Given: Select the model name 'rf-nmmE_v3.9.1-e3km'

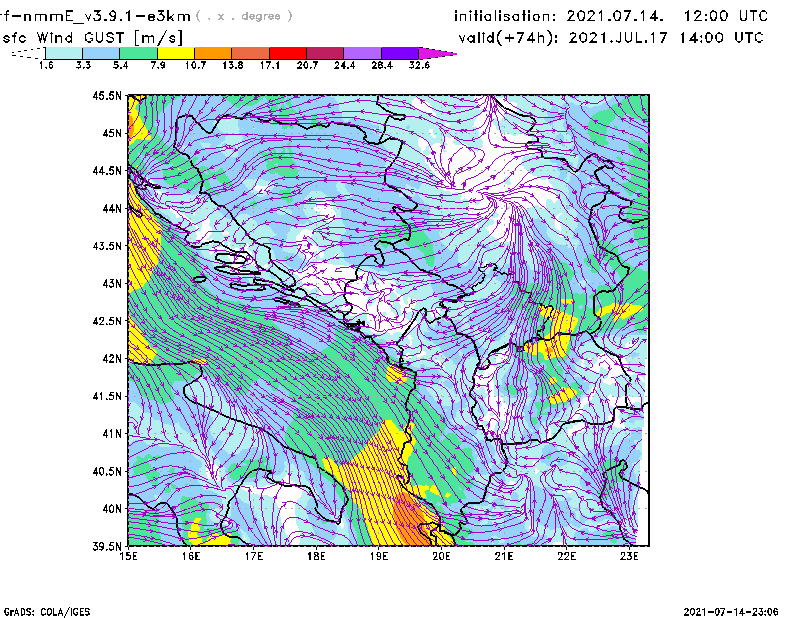Looking at the screenshot, I should pyautogui.click(x=96, y=16).
